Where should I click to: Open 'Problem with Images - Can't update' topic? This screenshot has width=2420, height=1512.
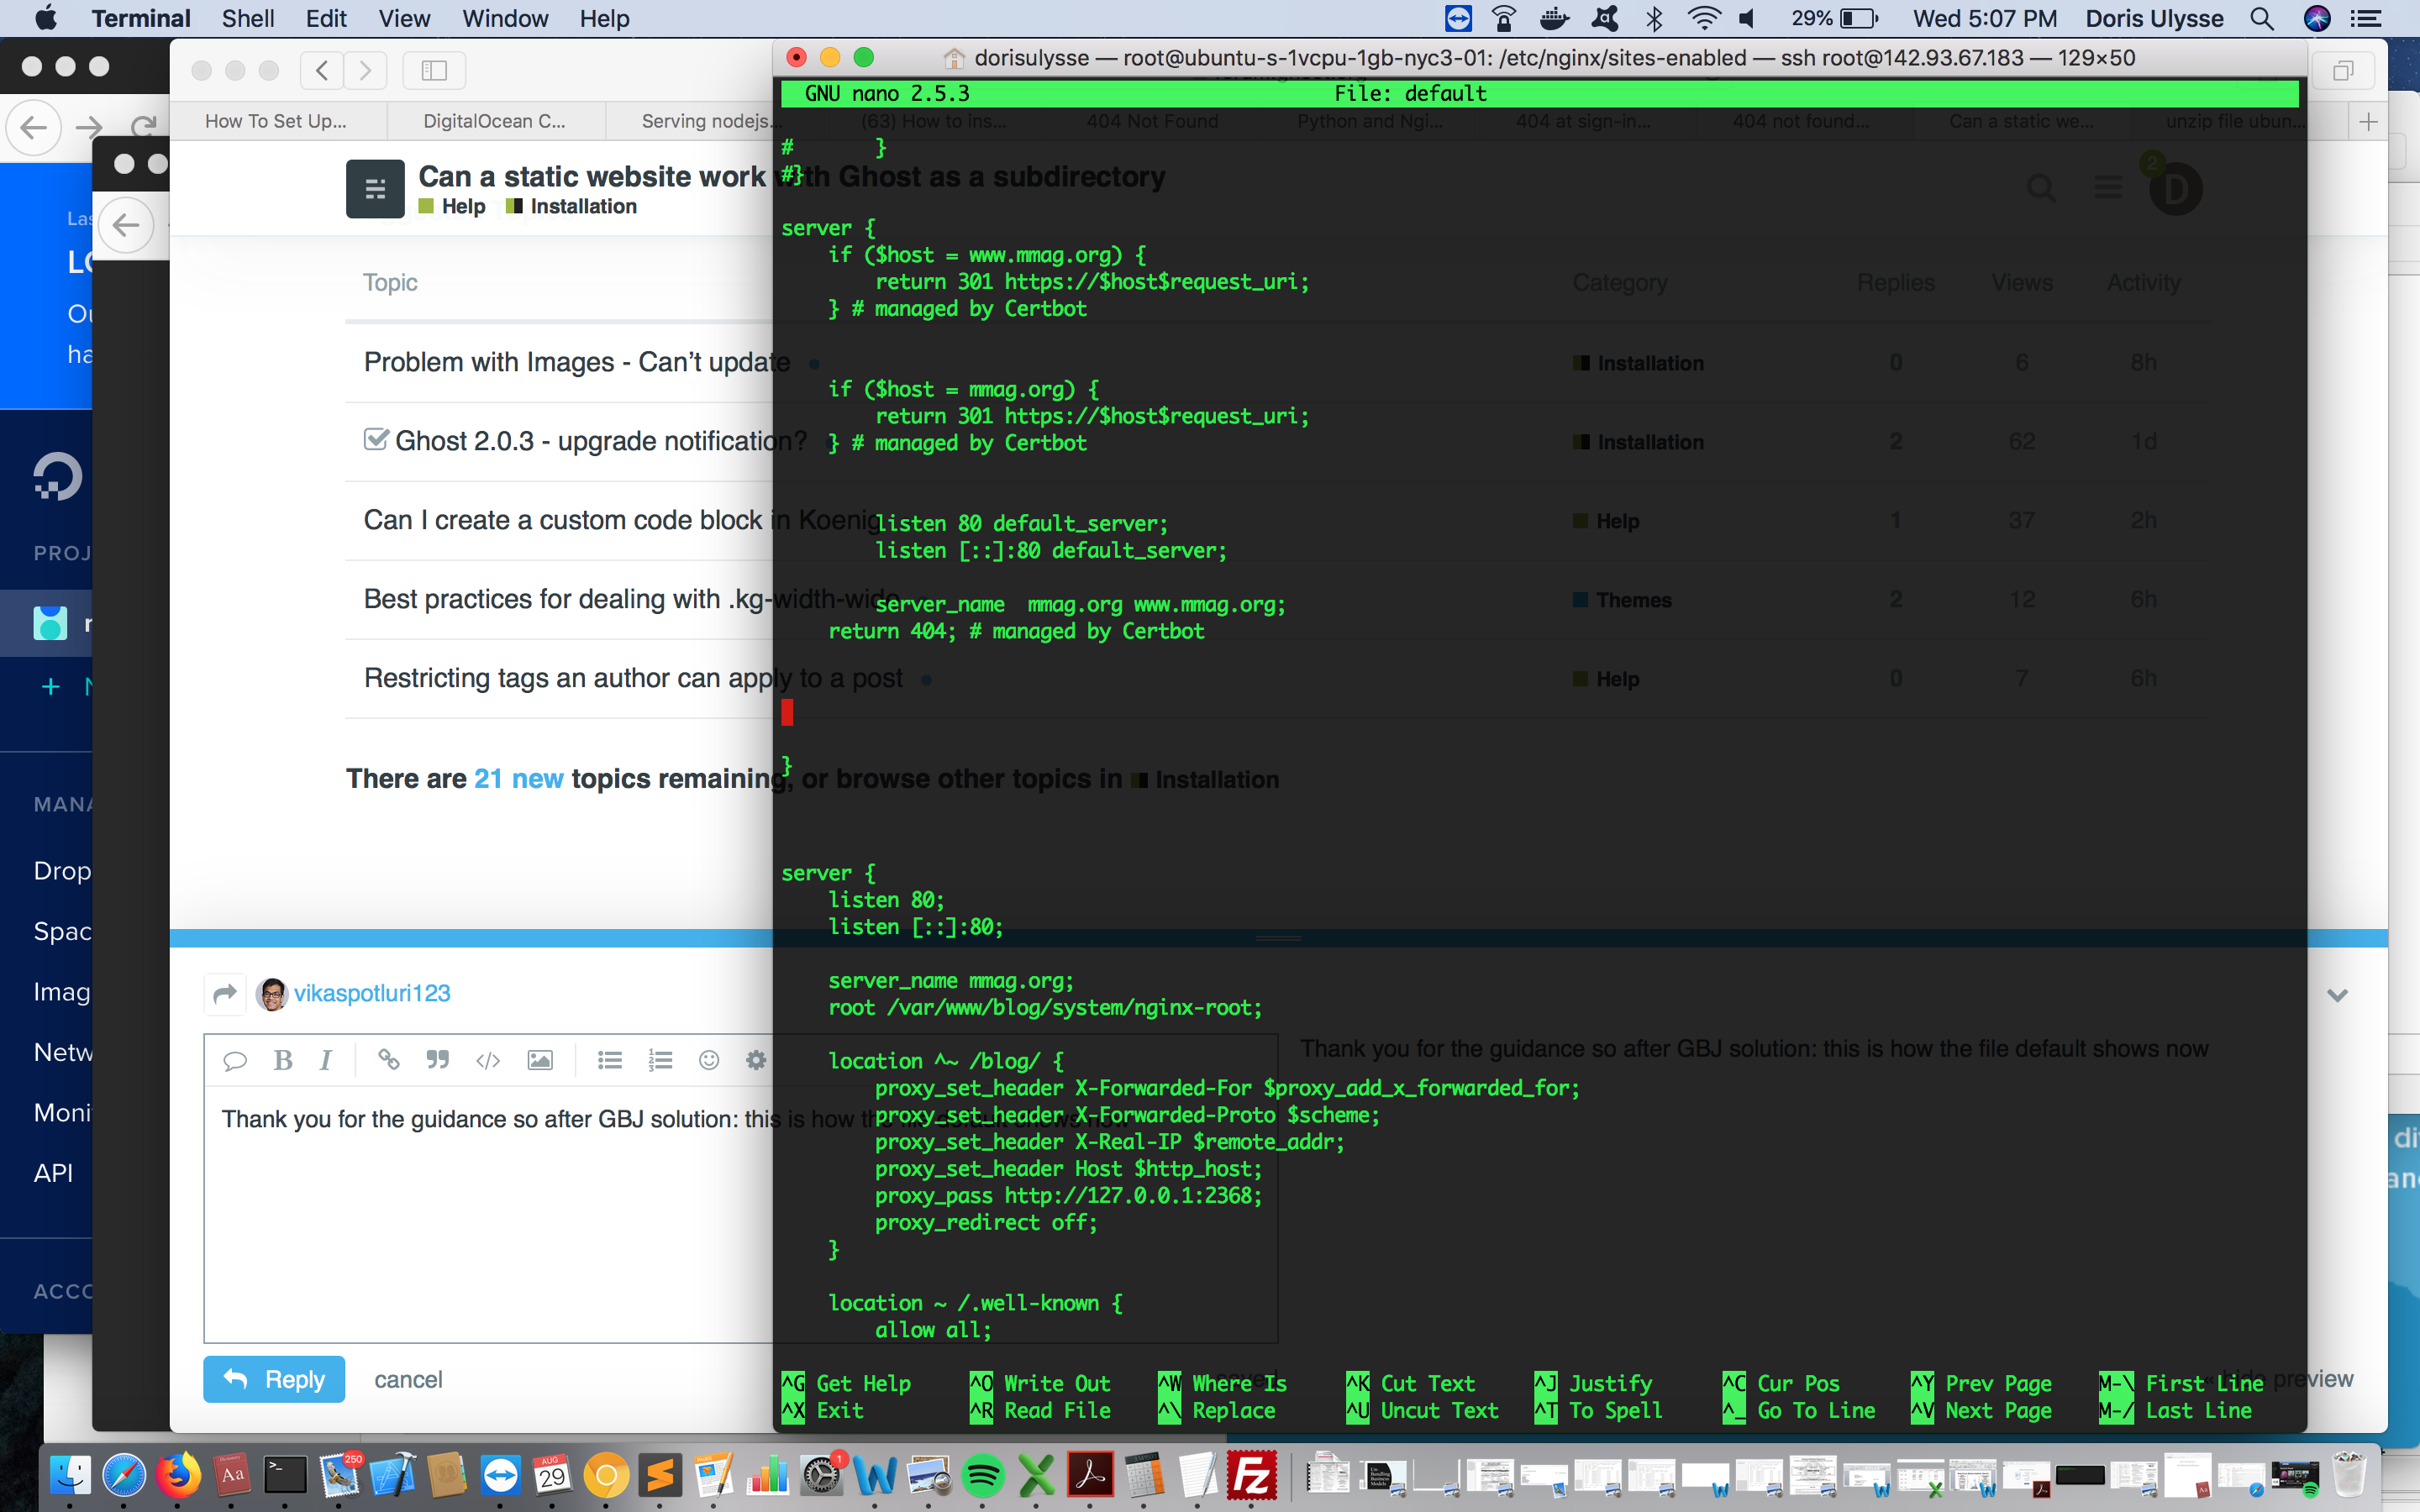pos(577,362)
